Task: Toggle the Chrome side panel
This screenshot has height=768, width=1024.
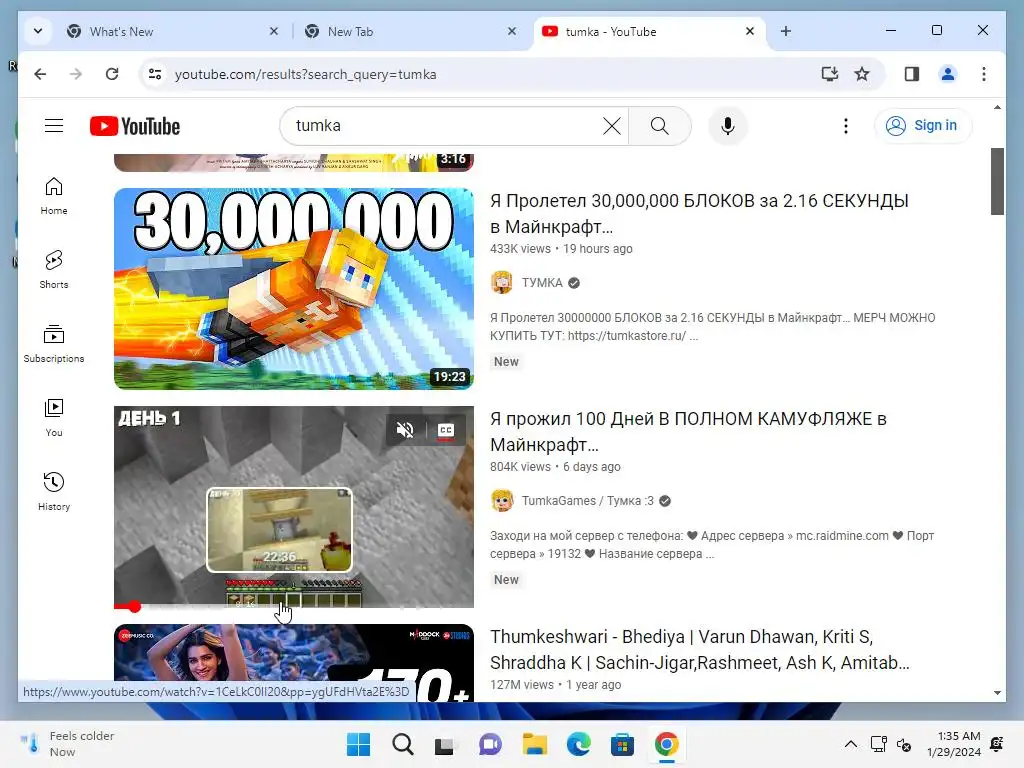Action: pyautogui.click(x=912, y=74)
